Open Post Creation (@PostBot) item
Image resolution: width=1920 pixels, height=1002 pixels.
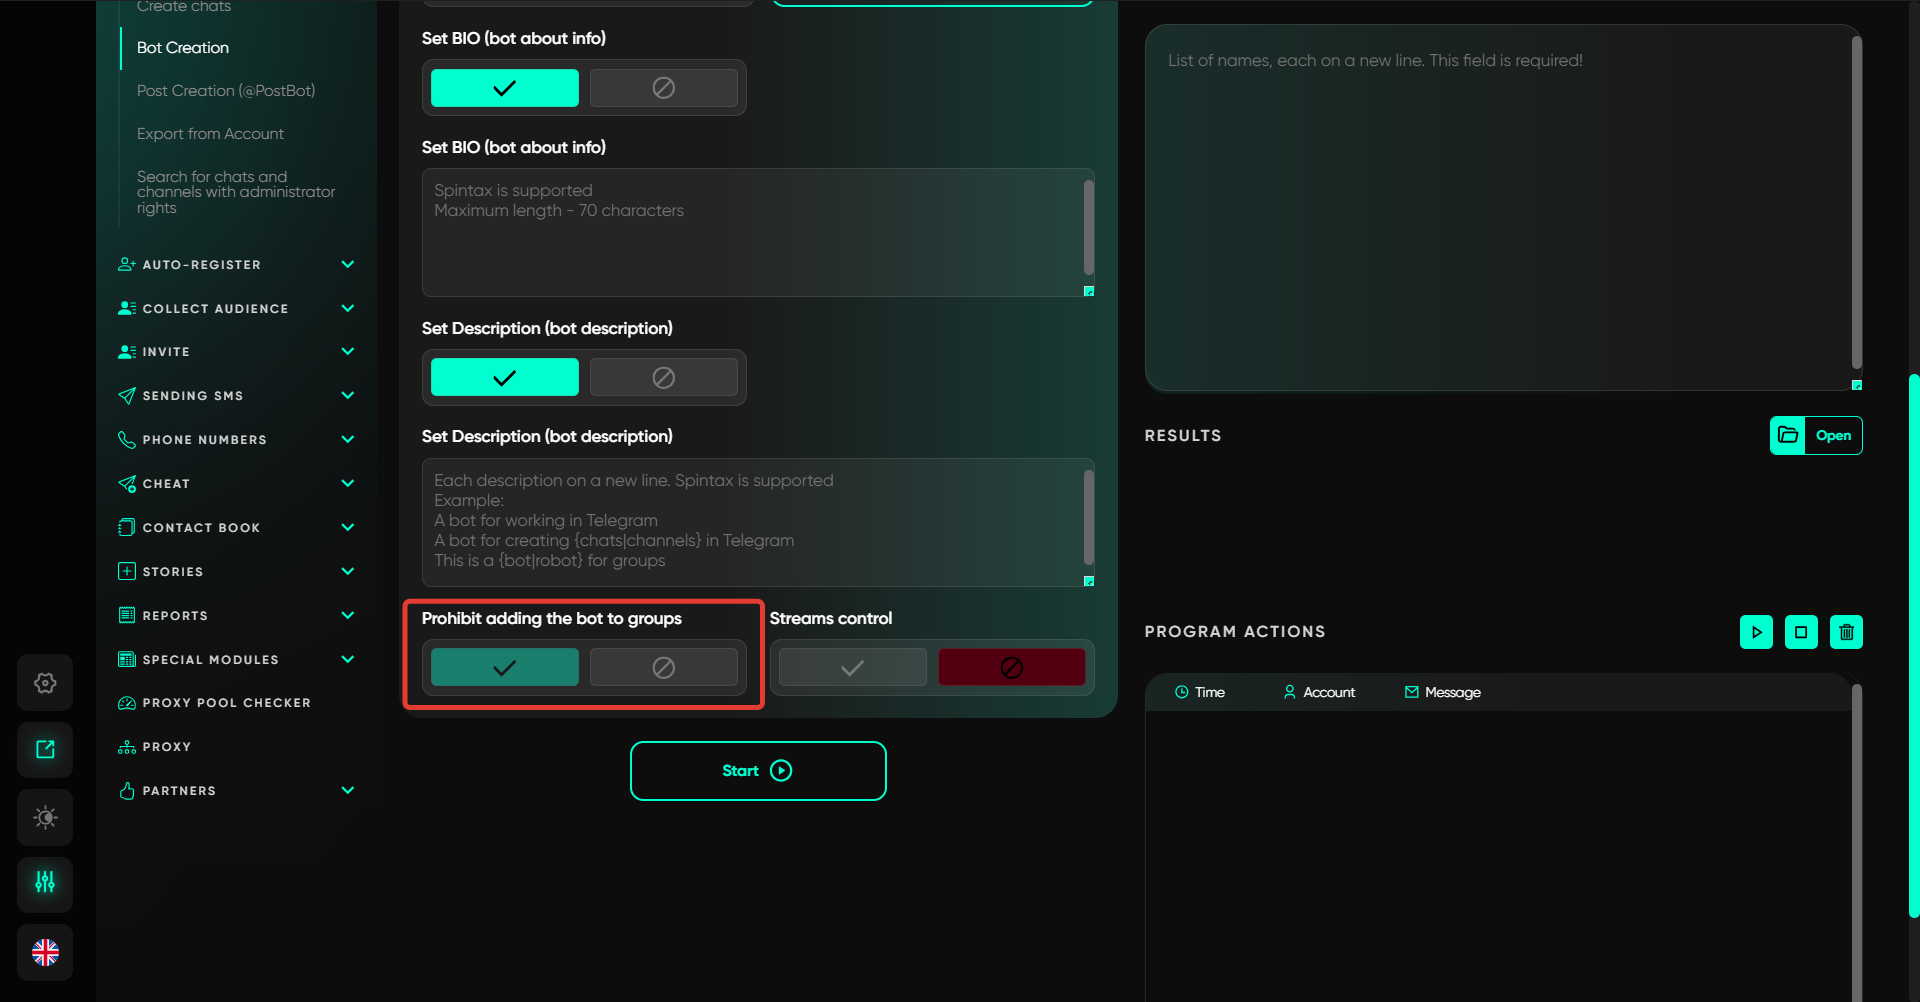(226, 91)
